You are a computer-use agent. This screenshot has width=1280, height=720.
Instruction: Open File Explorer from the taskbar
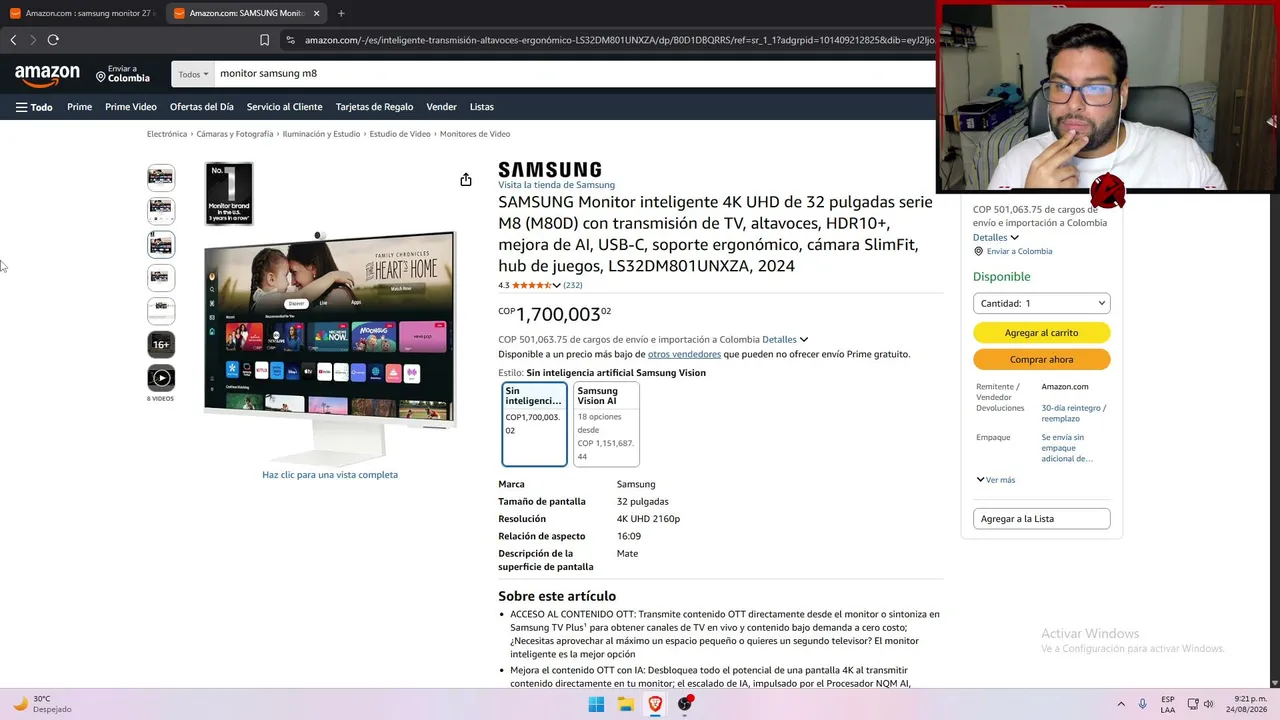626,704
